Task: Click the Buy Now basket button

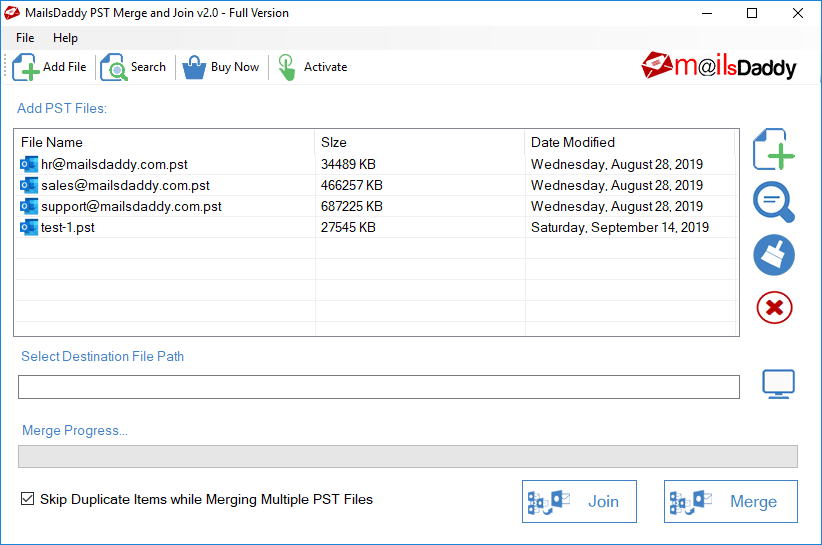Action: pyautogui.click(x=221, y=67)
